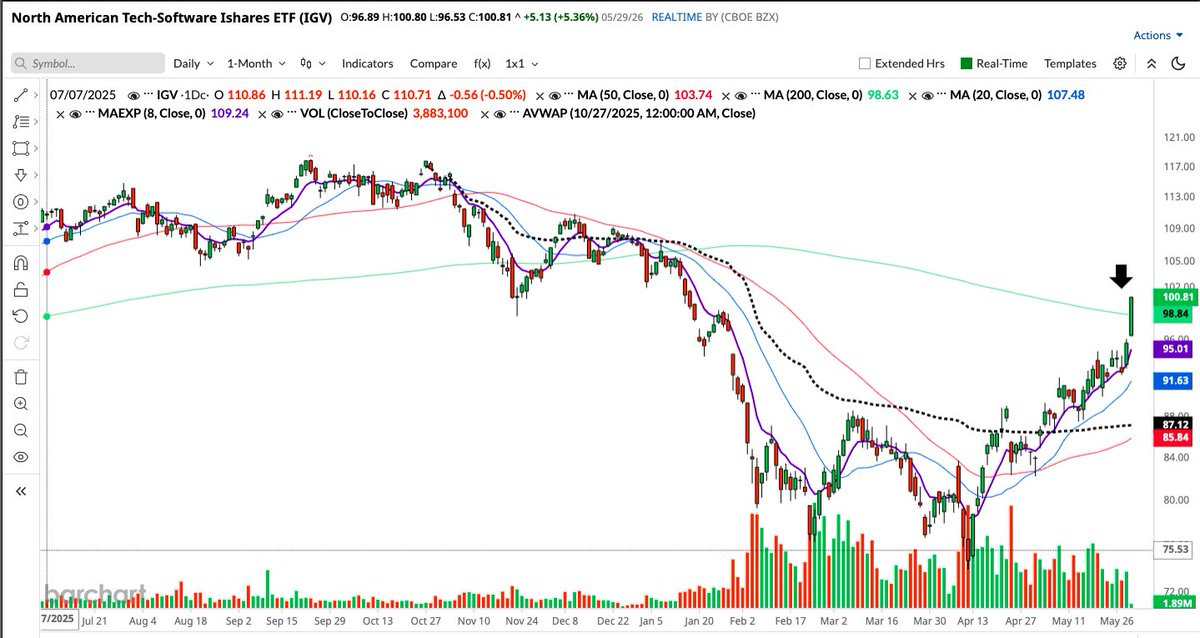This screenshot has width=1200, height=638.
Task: Hide the MA (50, Close, 0) line
Action: tap(556, 94)
